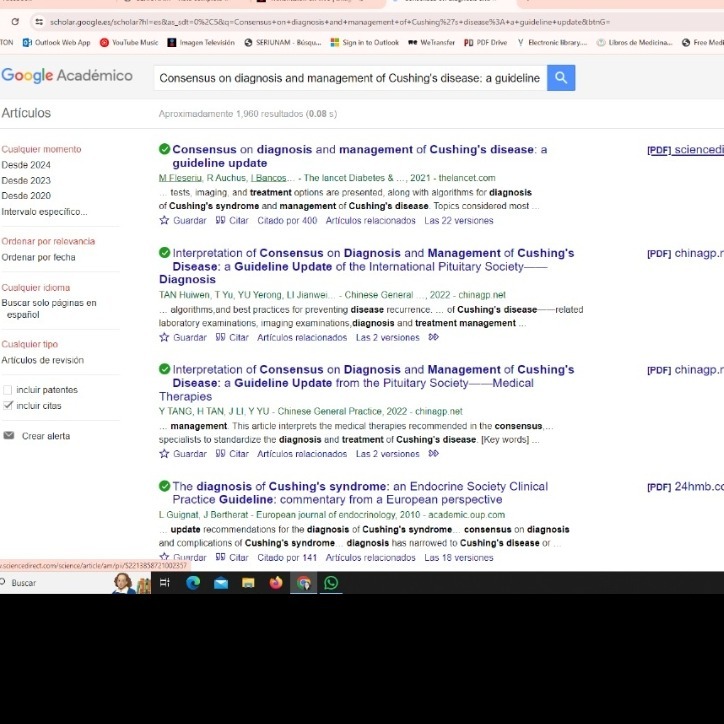
Task: Click the browser address bar URL
Action: point(330,22)
